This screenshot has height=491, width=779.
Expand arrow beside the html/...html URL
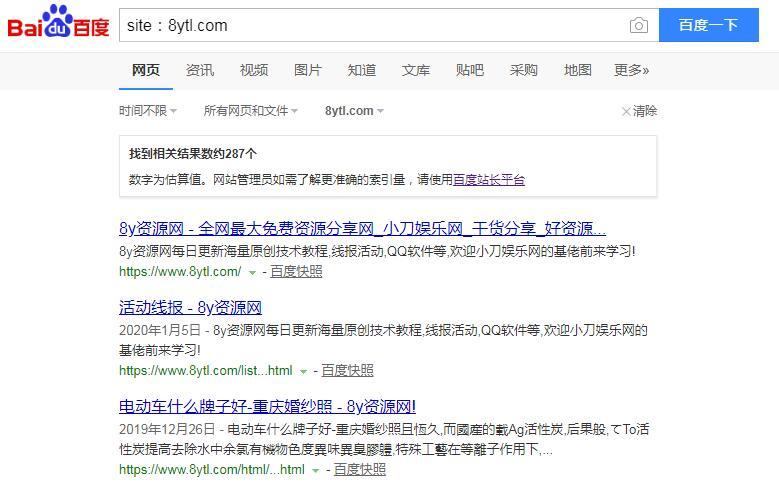click(x=315, y=470)
